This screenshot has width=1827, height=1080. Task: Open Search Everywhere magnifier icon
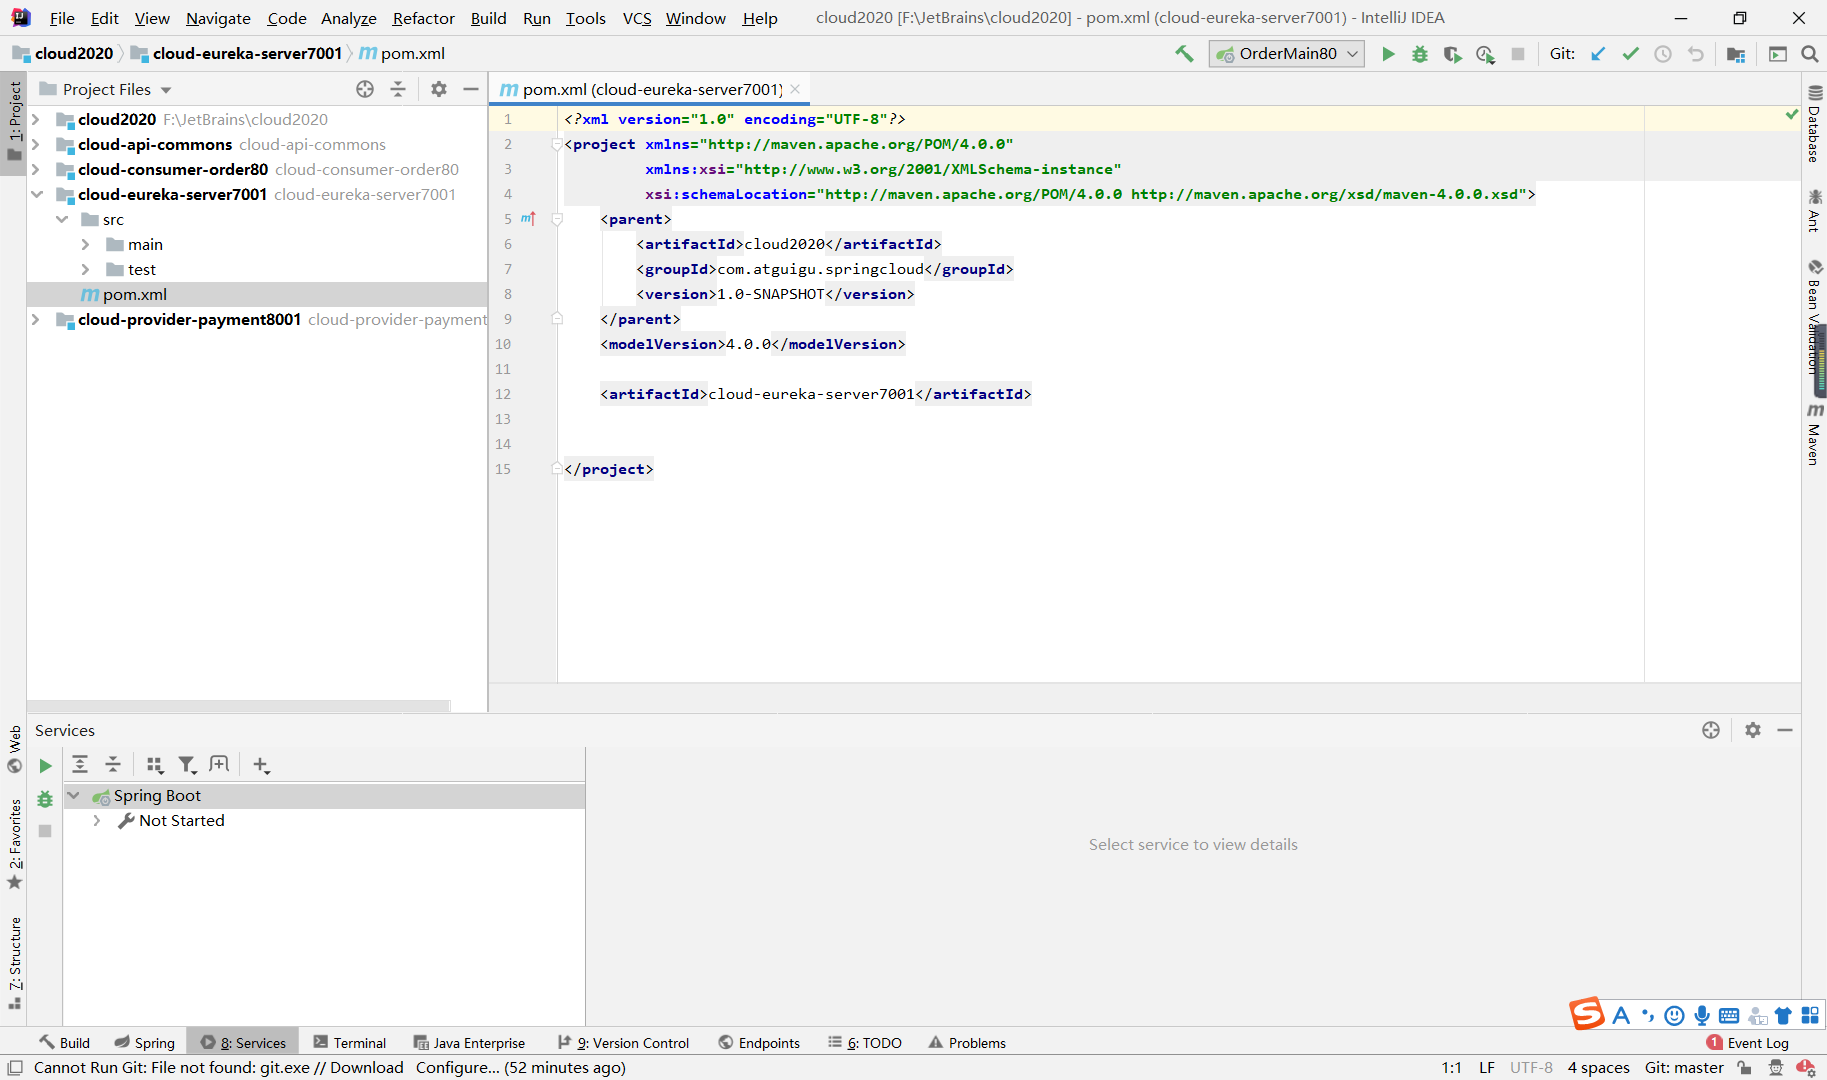1809,54
